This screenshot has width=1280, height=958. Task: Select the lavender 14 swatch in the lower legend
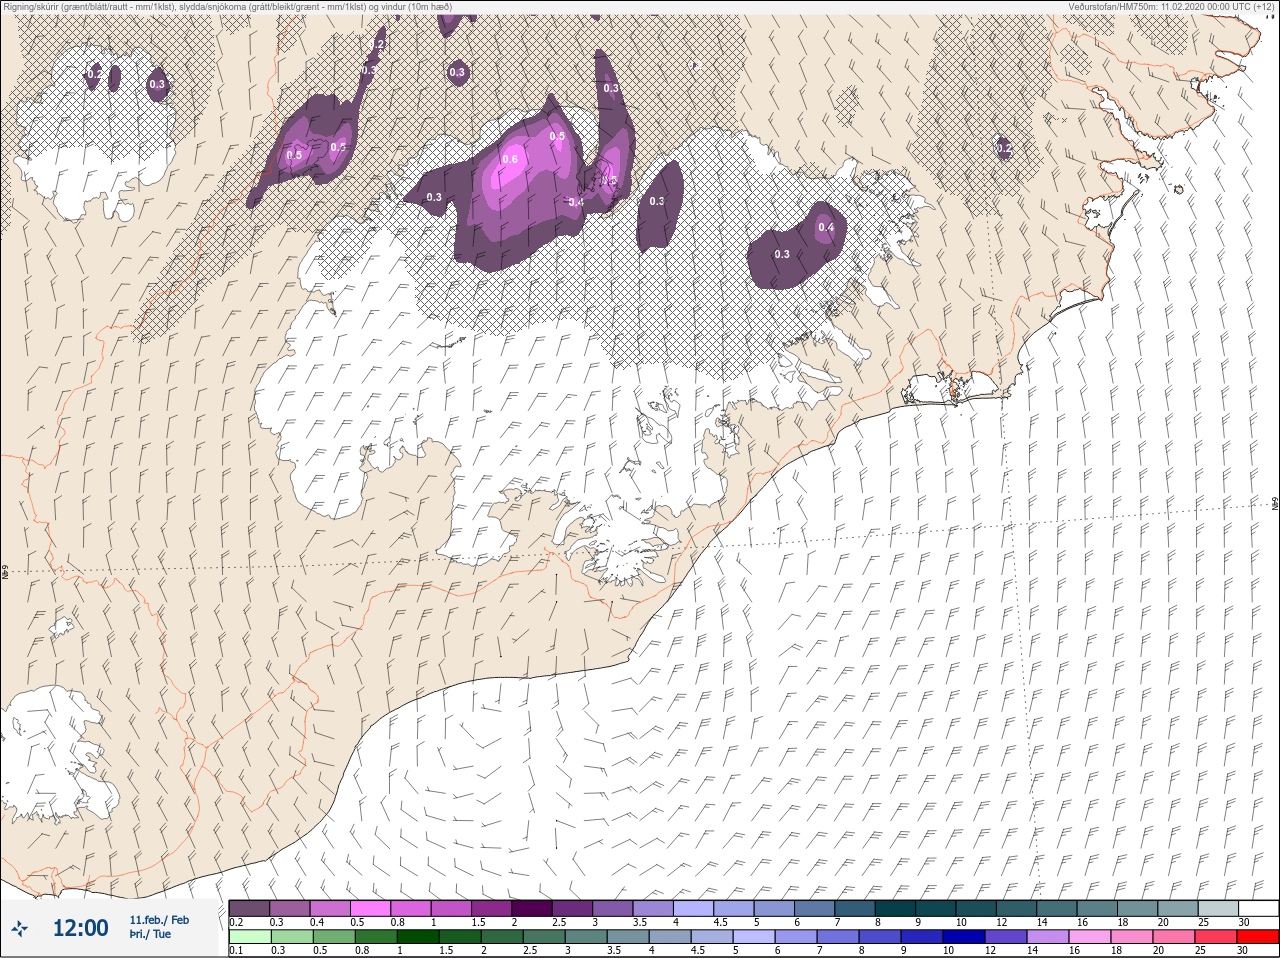1048,937
